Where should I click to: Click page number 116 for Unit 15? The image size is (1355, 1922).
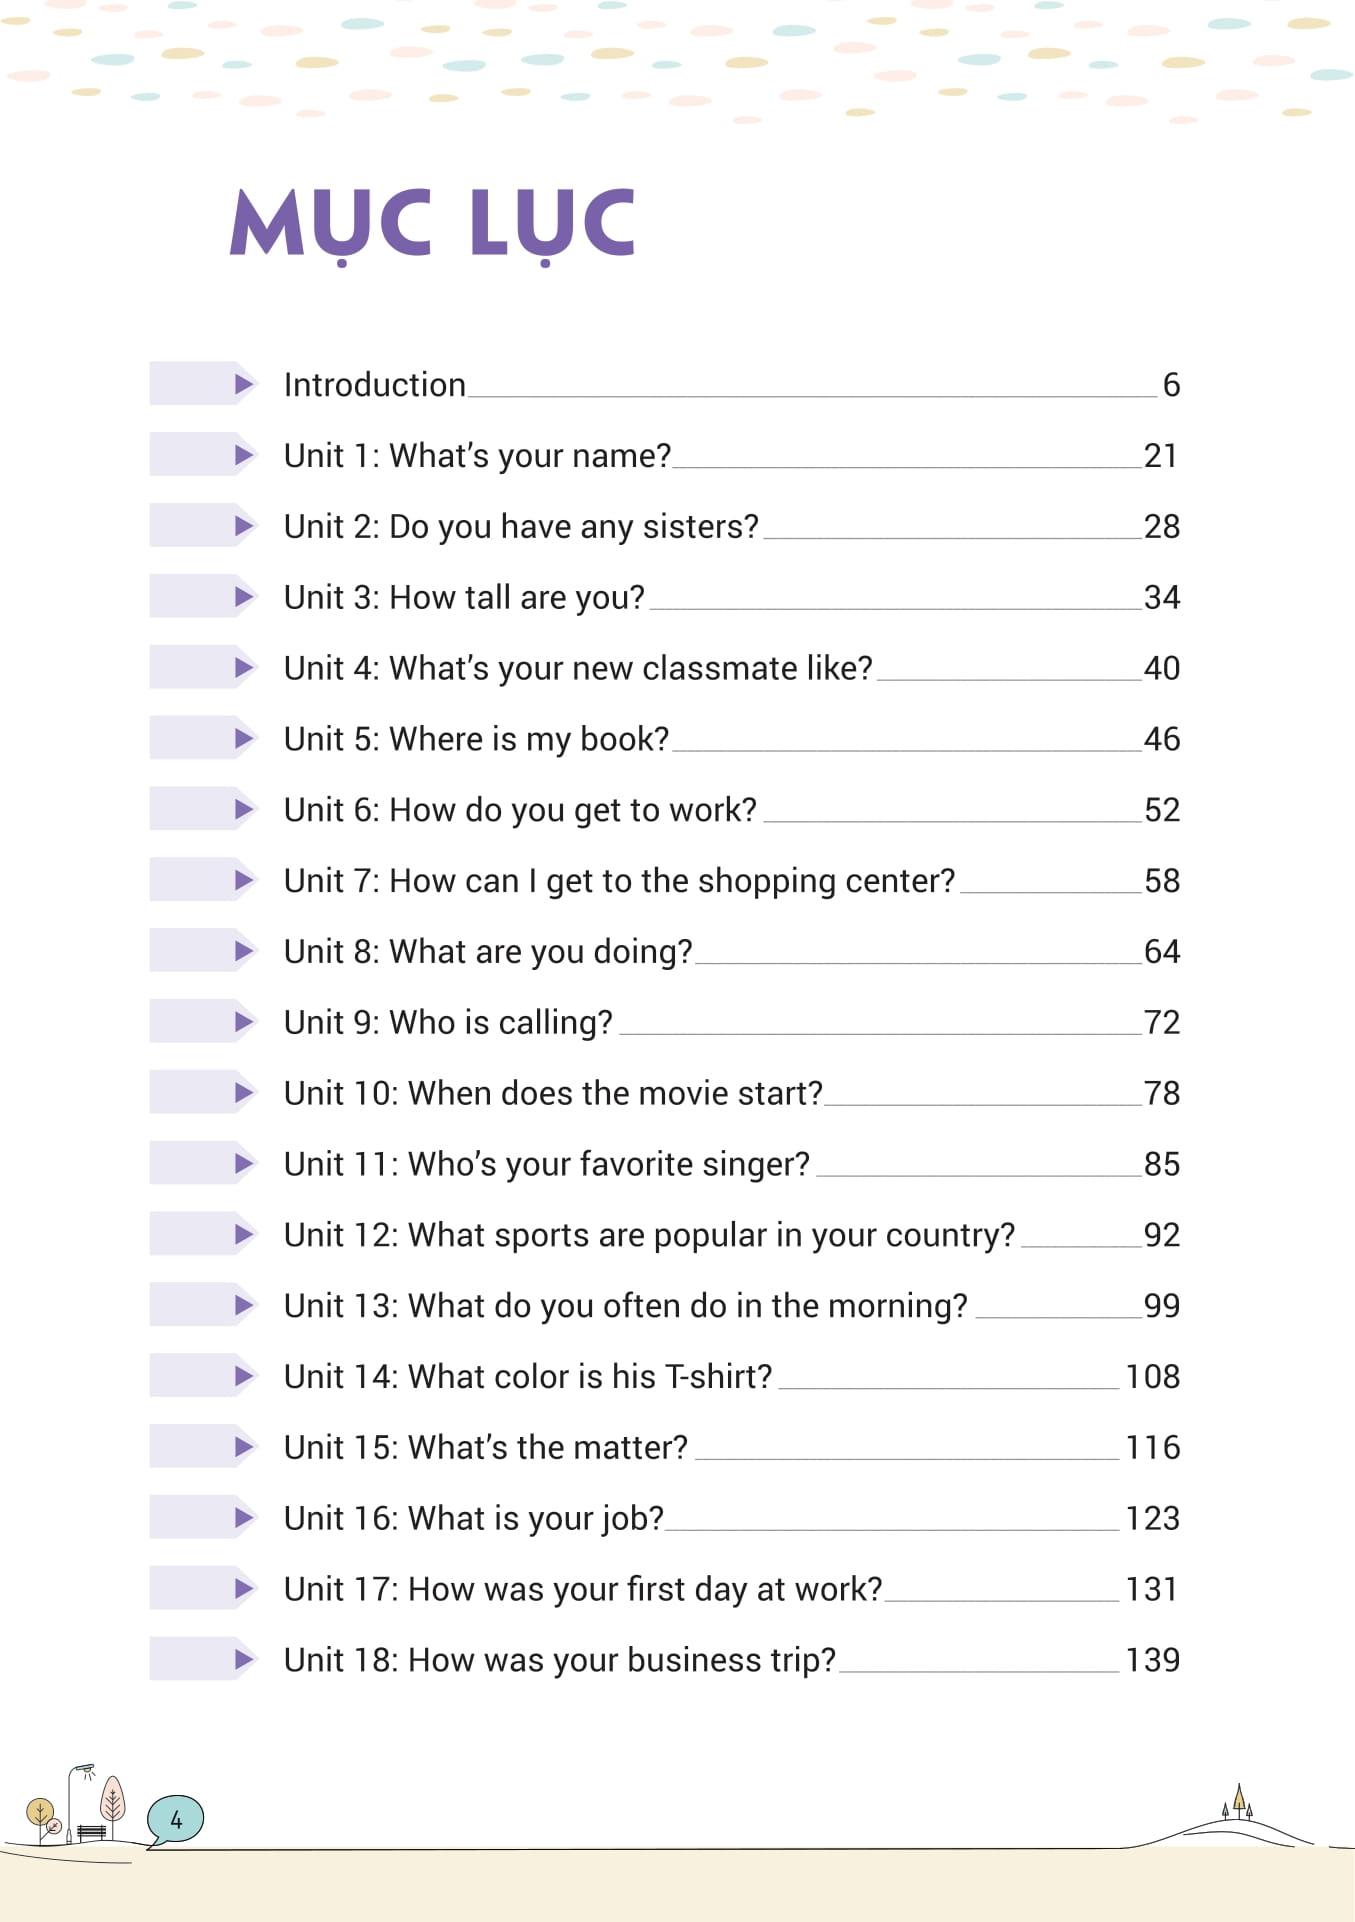pos(1152,1448)
